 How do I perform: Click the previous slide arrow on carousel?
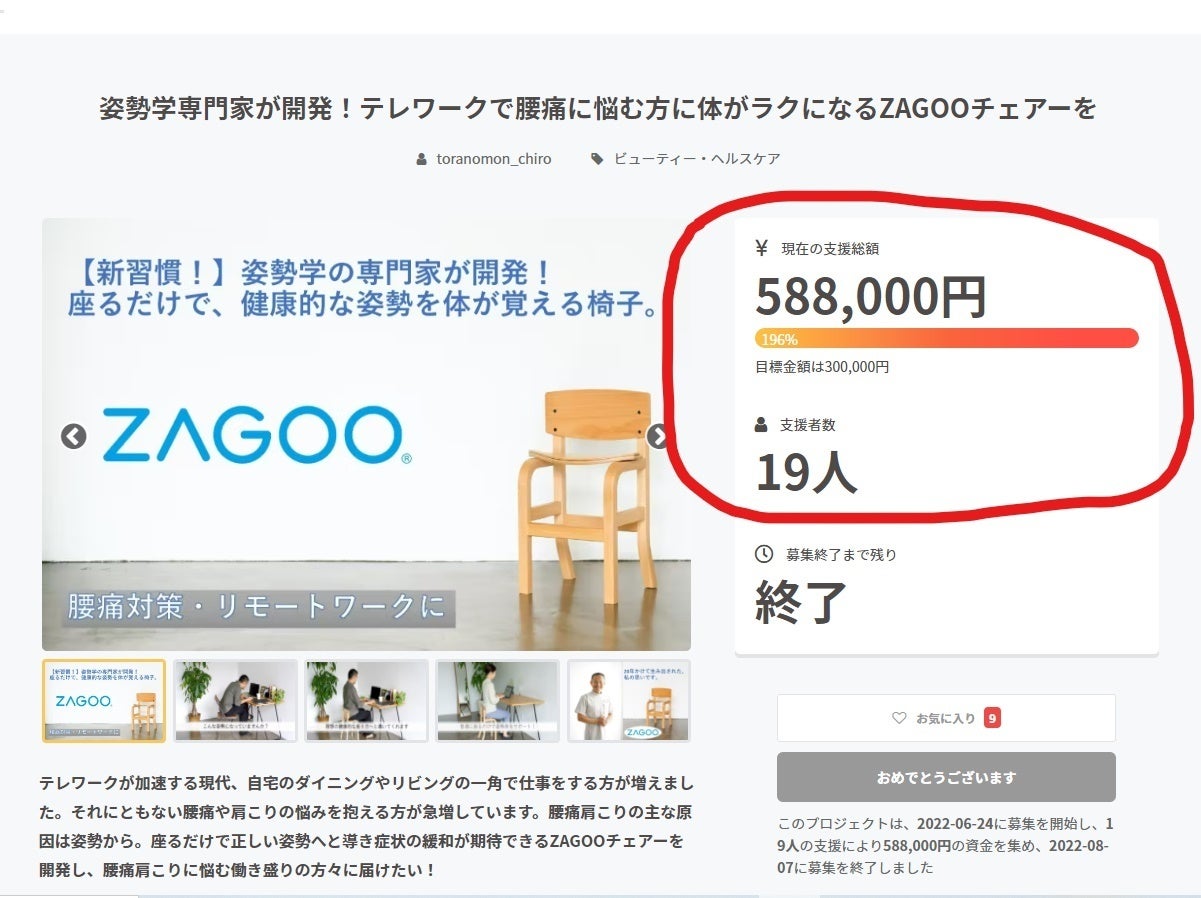click(x=74, y=436)
